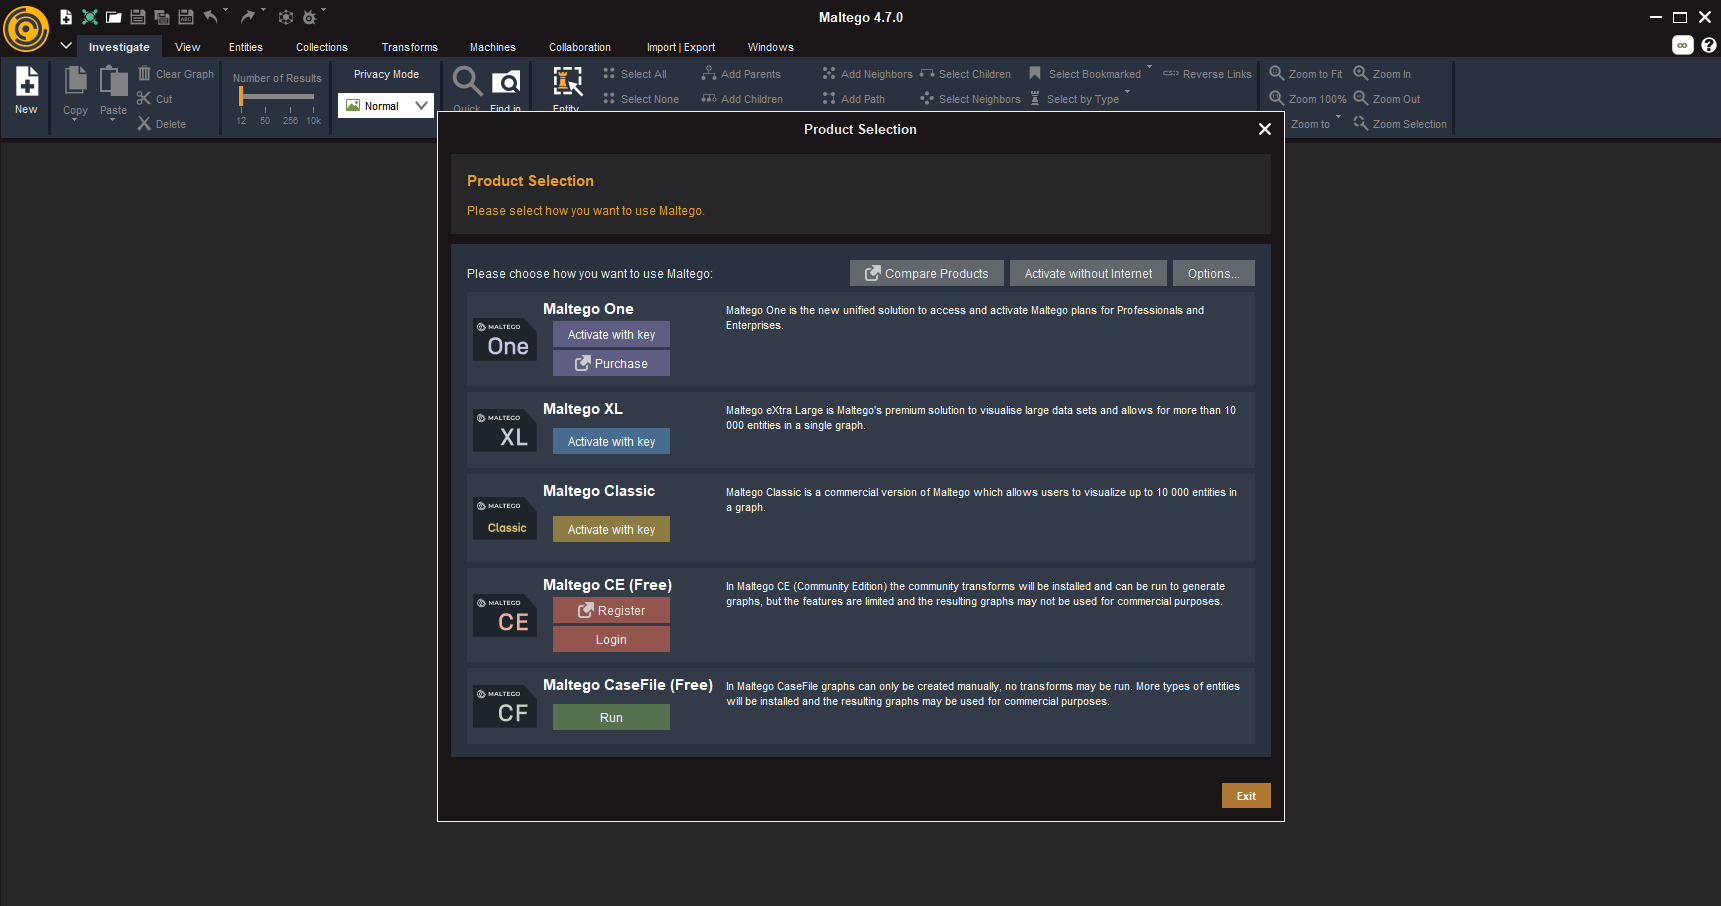The width and height of the screenshot is (1721, 906).
Task: Open Quick Find magnifier tool
Action: pos(467,88)
